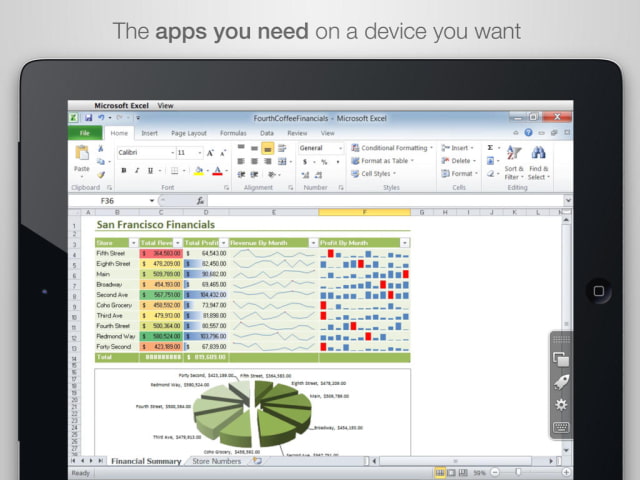Click Format as Table button
The height and width of the screenshot is (480, 640).
click(x=382, y=161)
